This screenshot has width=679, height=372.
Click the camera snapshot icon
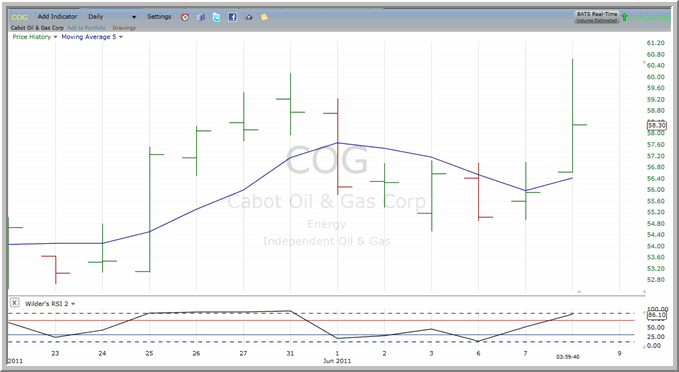point(249,17)
